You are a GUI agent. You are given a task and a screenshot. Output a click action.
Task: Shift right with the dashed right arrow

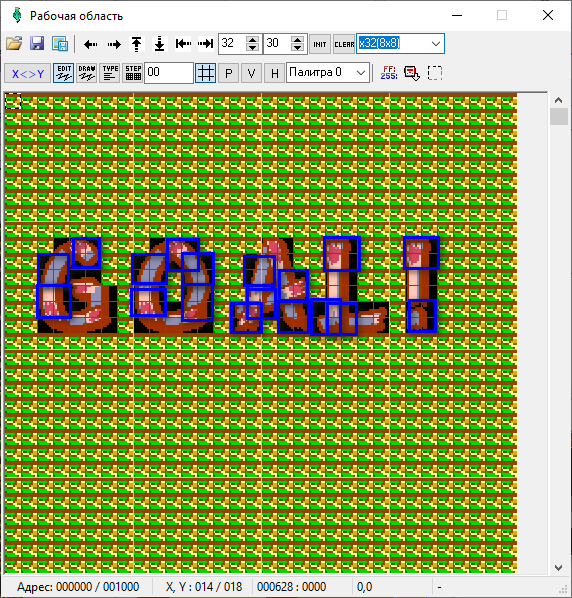click(x=114, y=45)
